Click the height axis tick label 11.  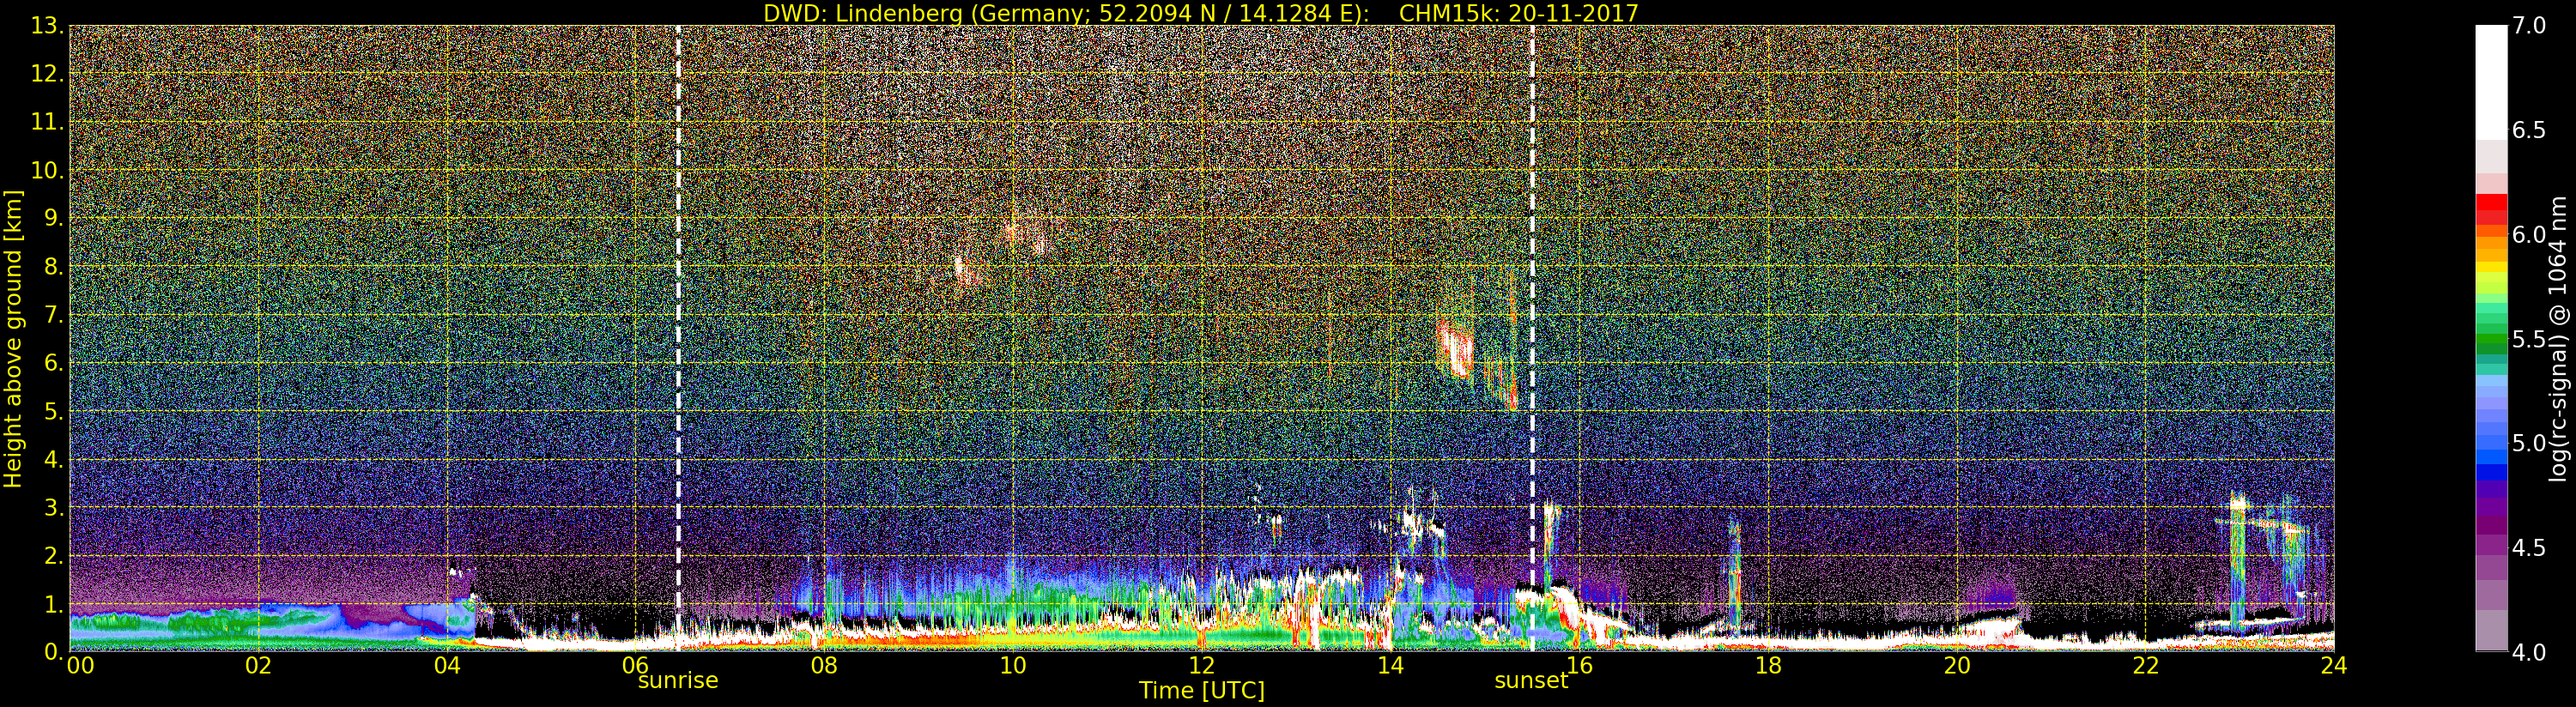pos(46,122)
